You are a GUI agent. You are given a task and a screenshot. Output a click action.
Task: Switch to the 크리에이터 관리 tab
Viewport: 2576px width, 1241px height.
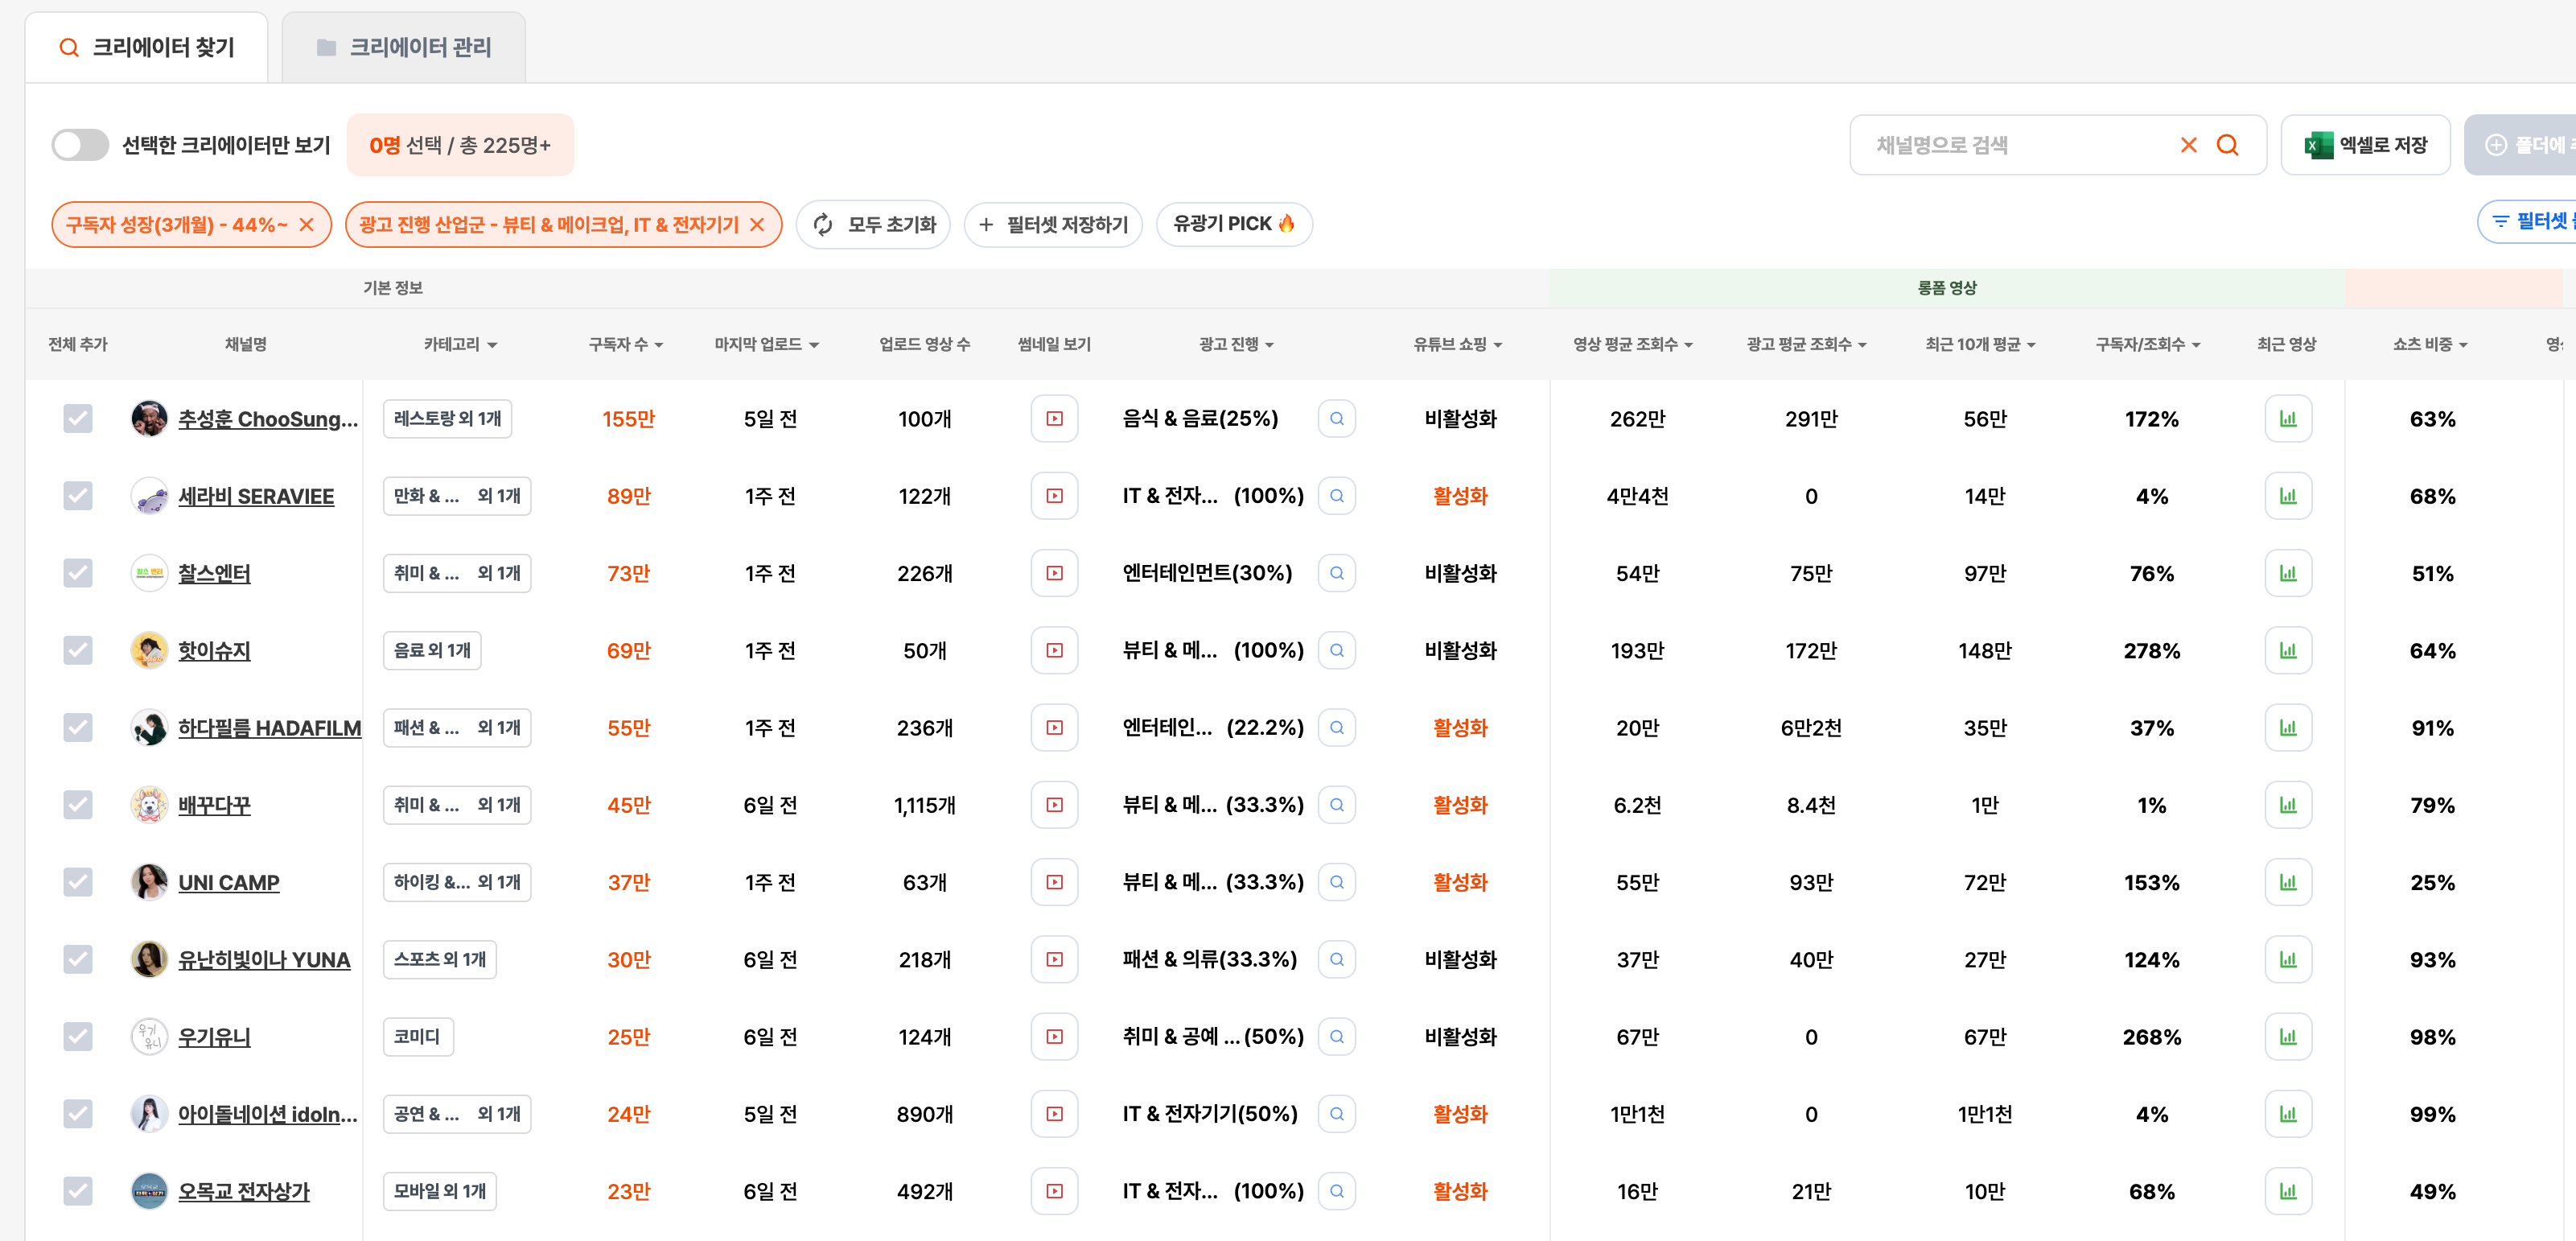(404, 47)
